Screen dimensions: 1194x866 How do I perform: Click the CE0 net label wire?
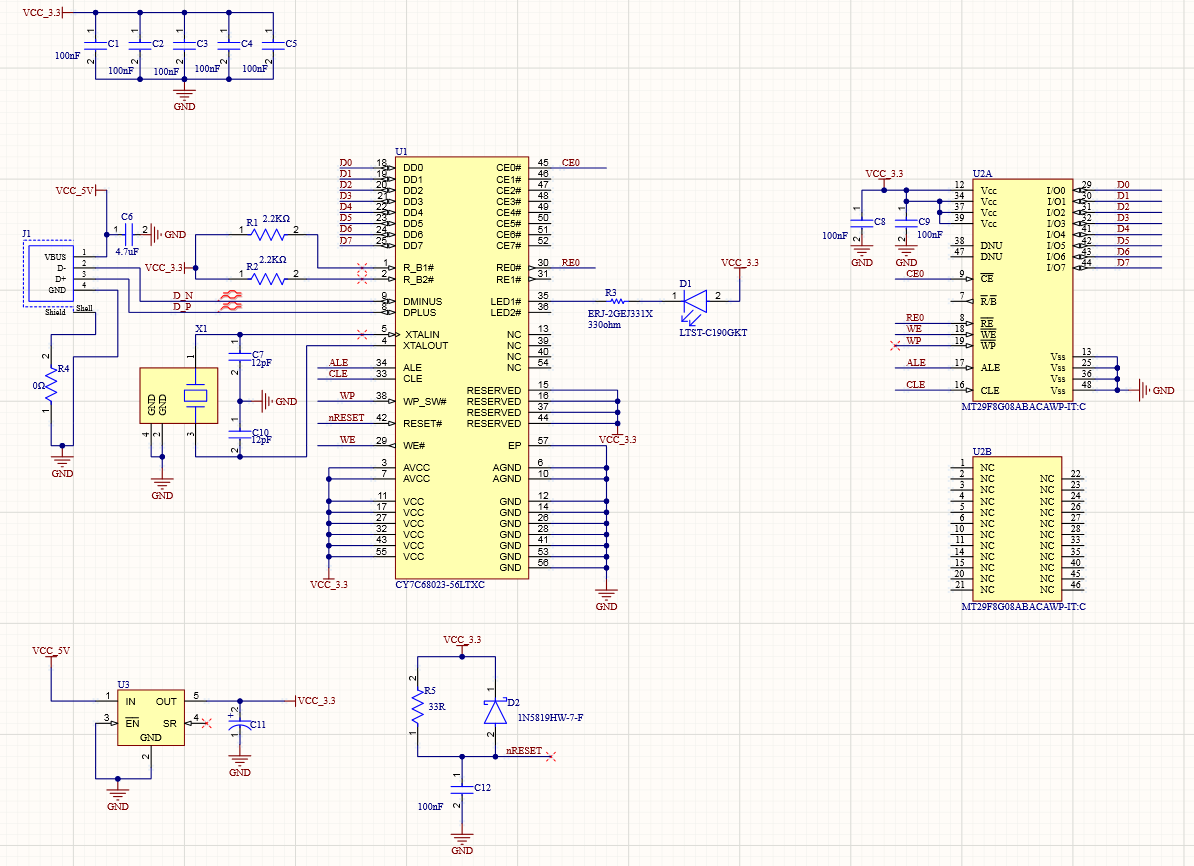(x=568, y=163)
